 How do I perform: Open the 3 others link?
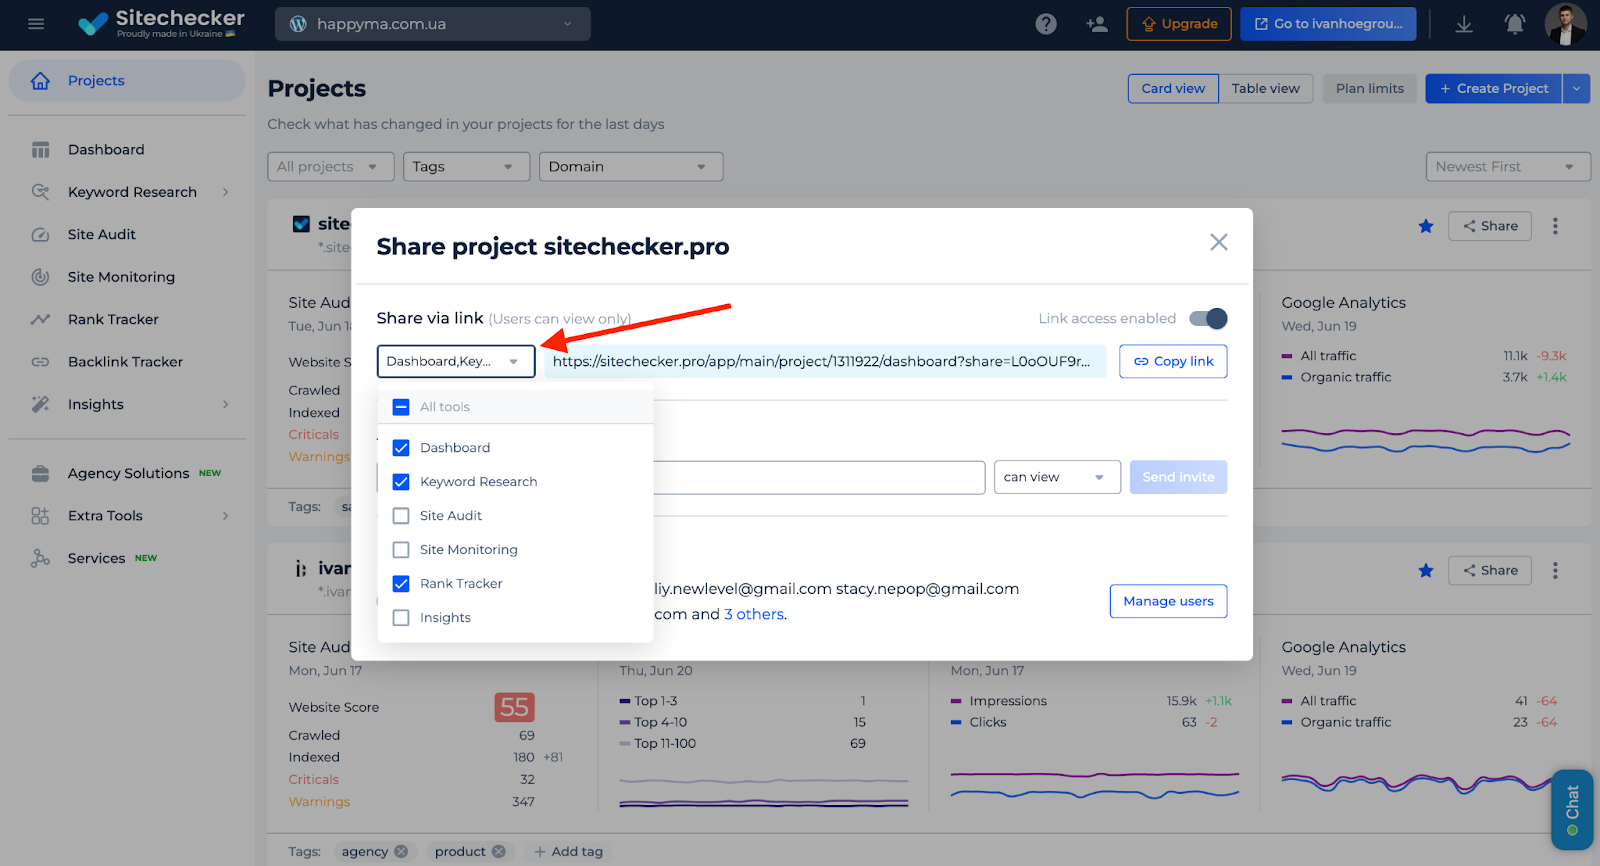point(754,615)
